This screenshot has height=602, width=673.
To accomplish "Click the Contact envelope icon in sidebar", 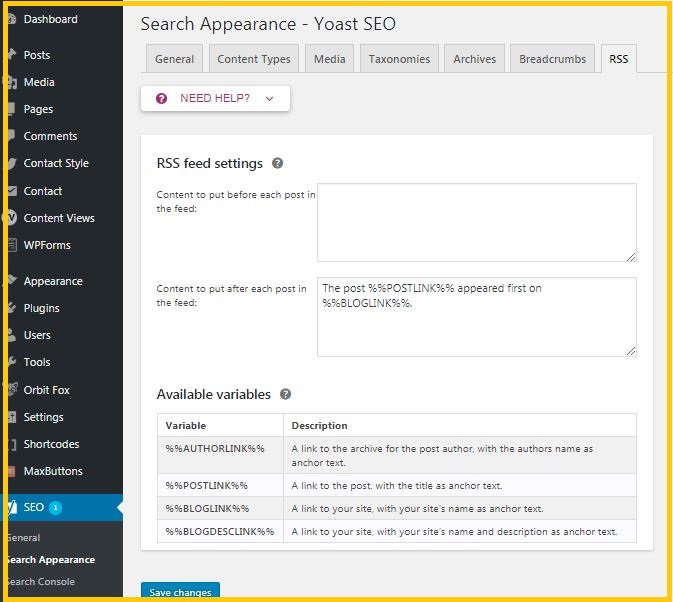I will tap(12, 191).
